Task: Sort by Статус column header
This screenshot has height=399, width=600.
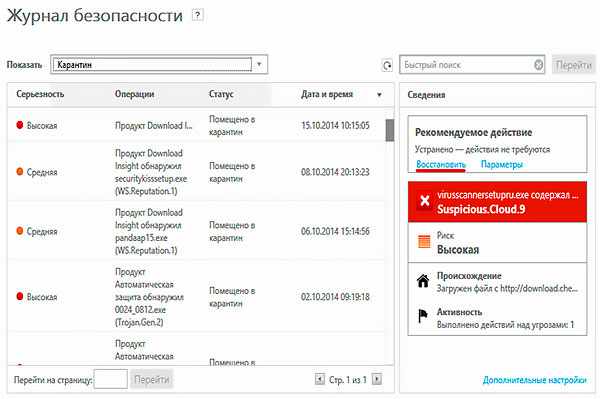Action: click(x=221, y=94)
